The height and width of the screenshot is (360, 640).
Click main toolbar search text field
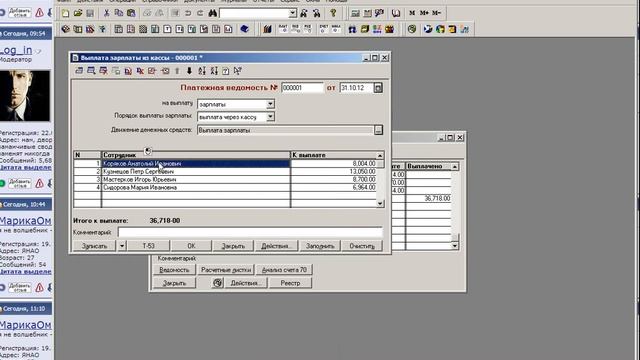pos(254,13)
